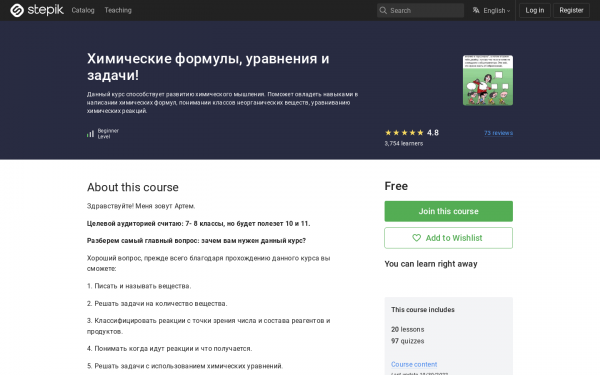Screen dimensions: 600x375
Task: Click the 97 quizzes text
Action: pyautogui.click(x=408, y=341)
